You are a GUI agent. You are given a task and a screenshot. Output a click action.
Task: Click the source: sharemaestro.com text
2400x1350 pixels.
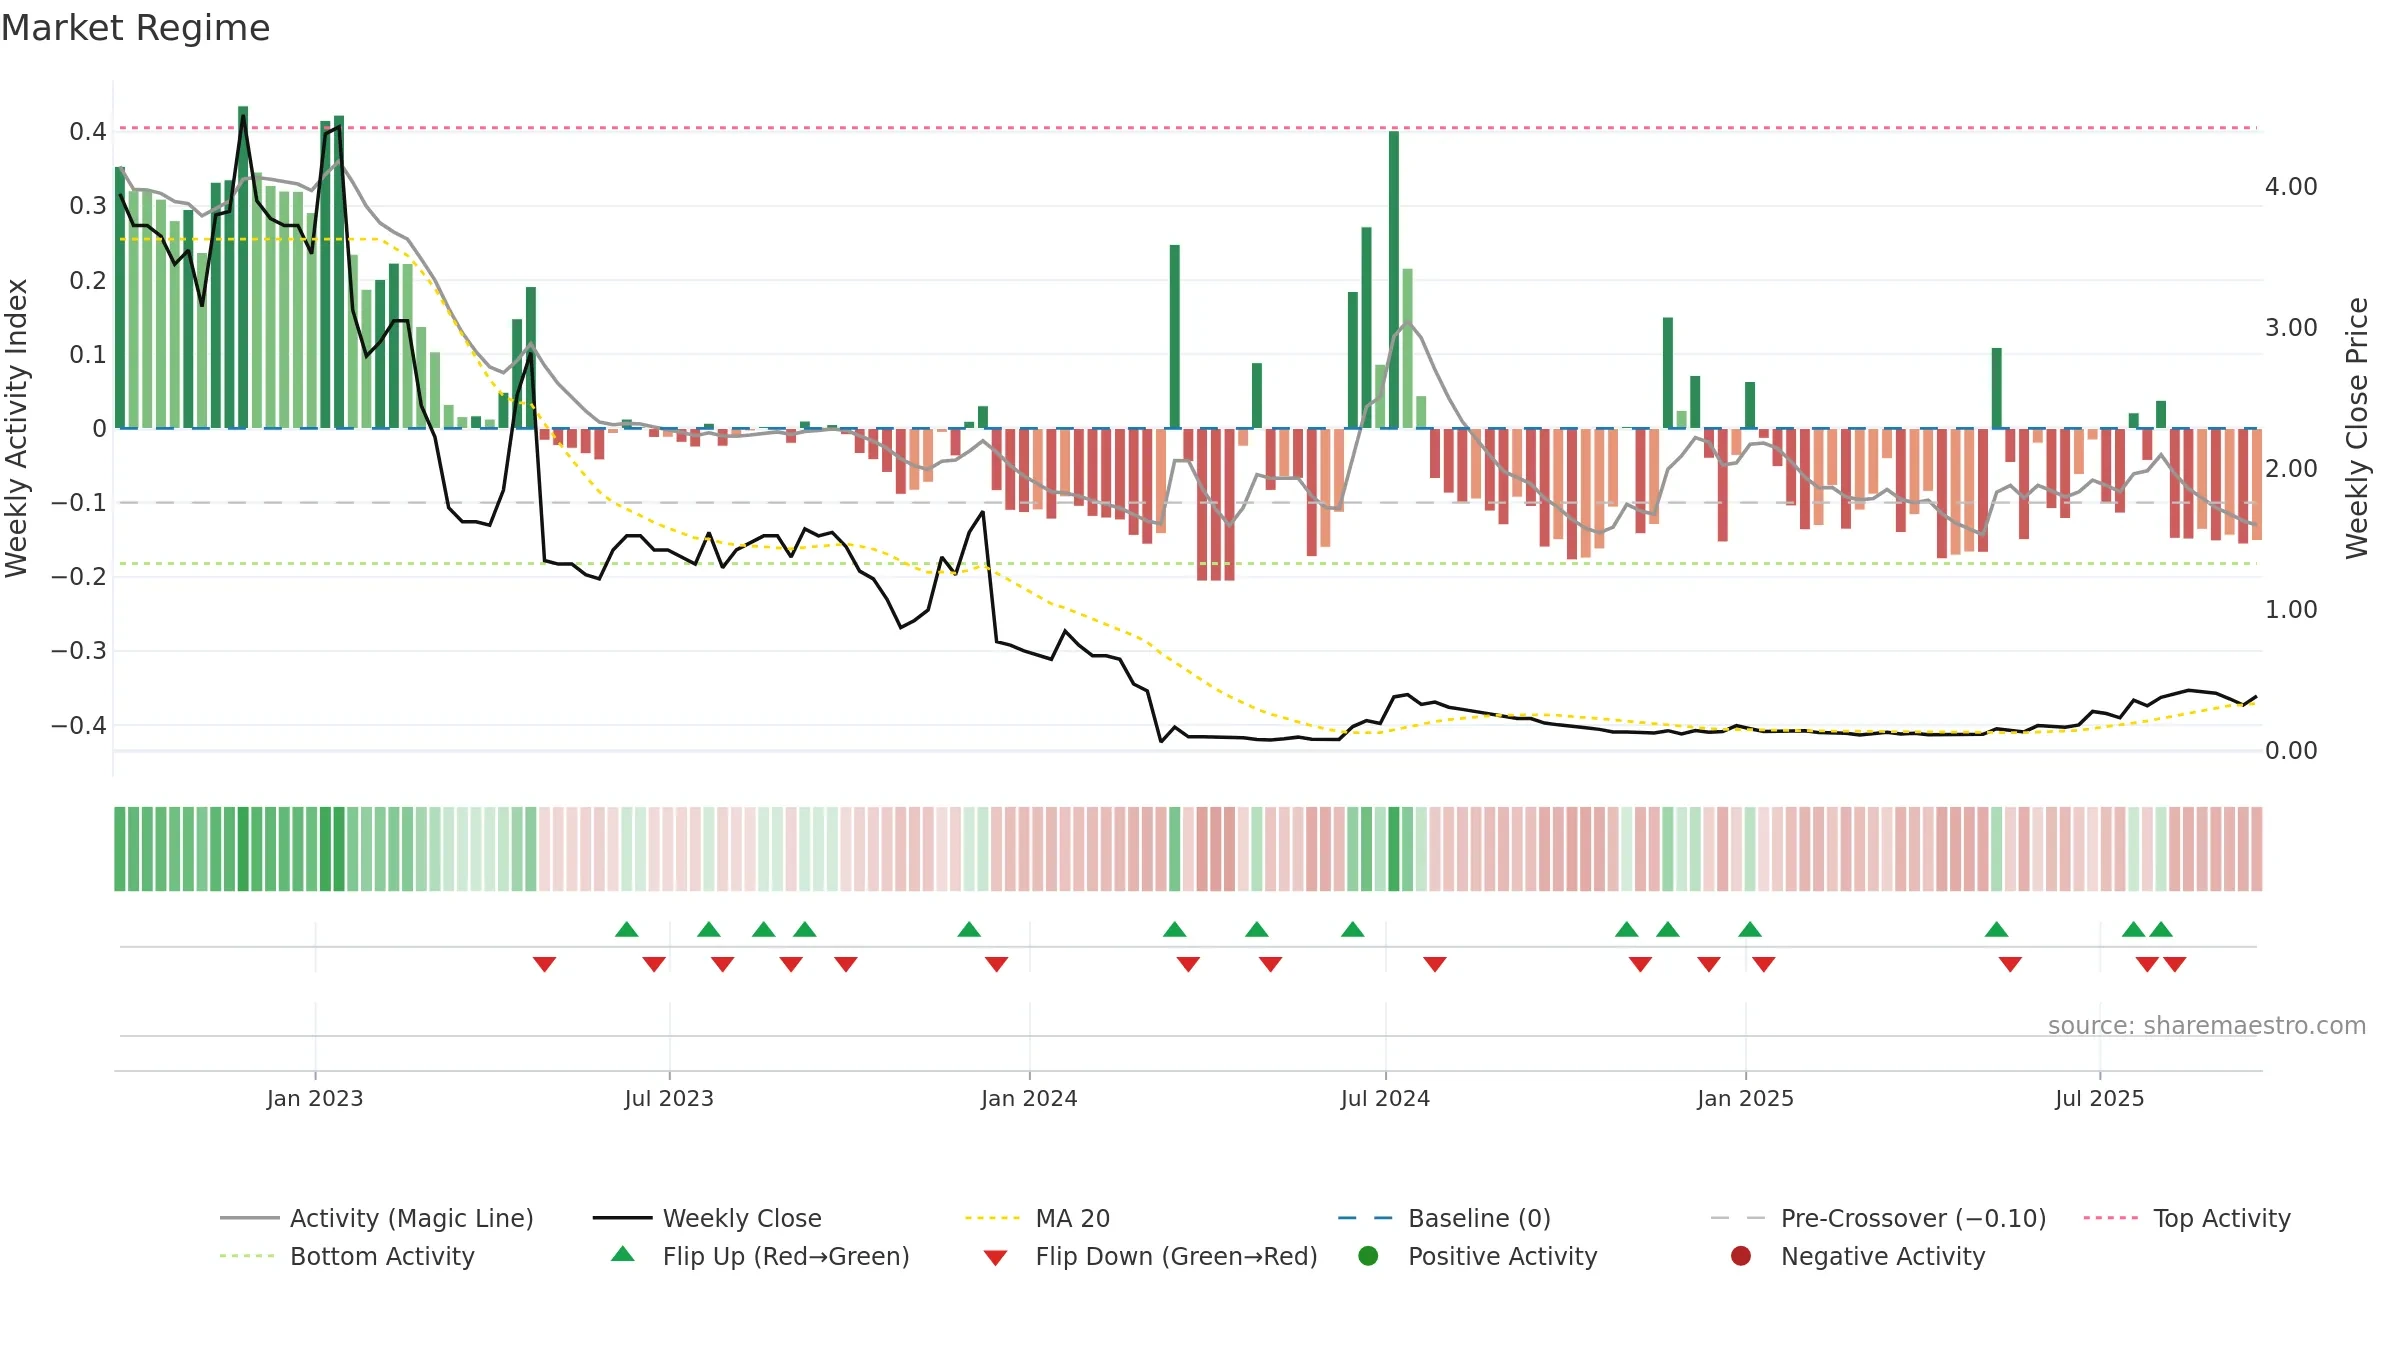tap(2206, 1025)
